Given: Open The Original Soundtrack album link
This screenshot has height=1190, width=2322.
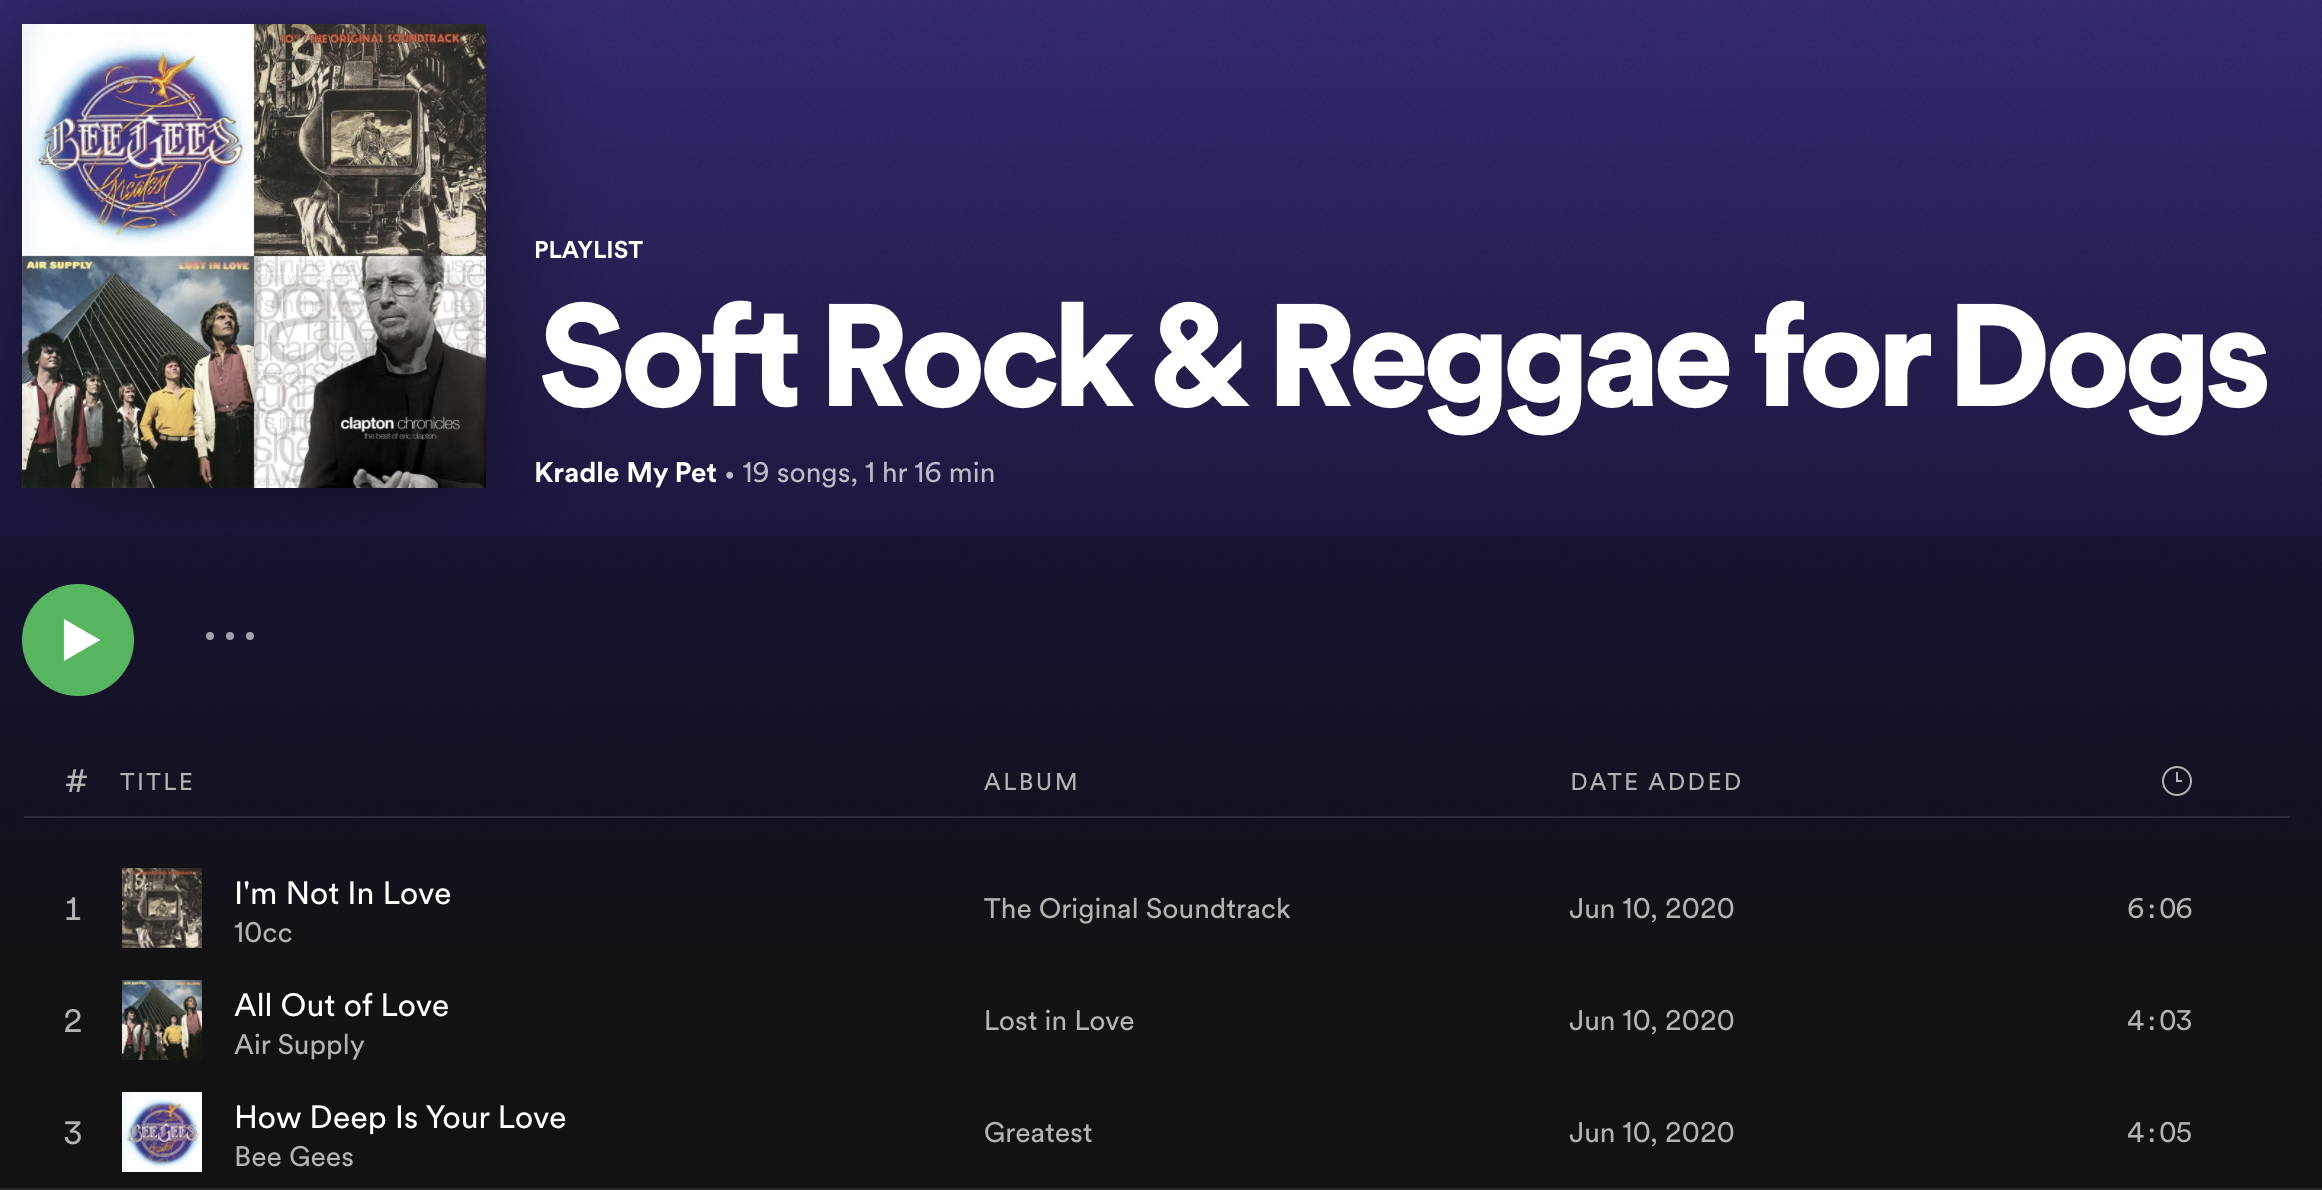Looking at the screenshot, I should click(x=1137, y=908).
